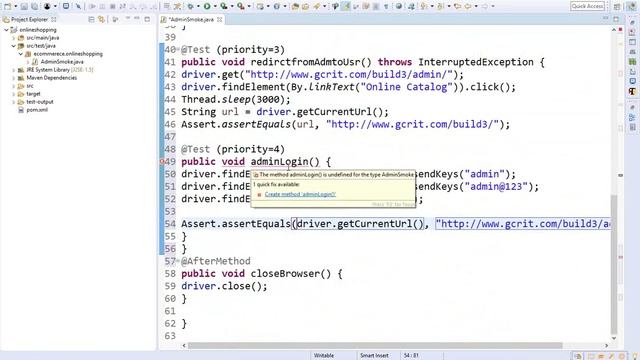Select the Project Explorer tab

(x=29, y=19)
